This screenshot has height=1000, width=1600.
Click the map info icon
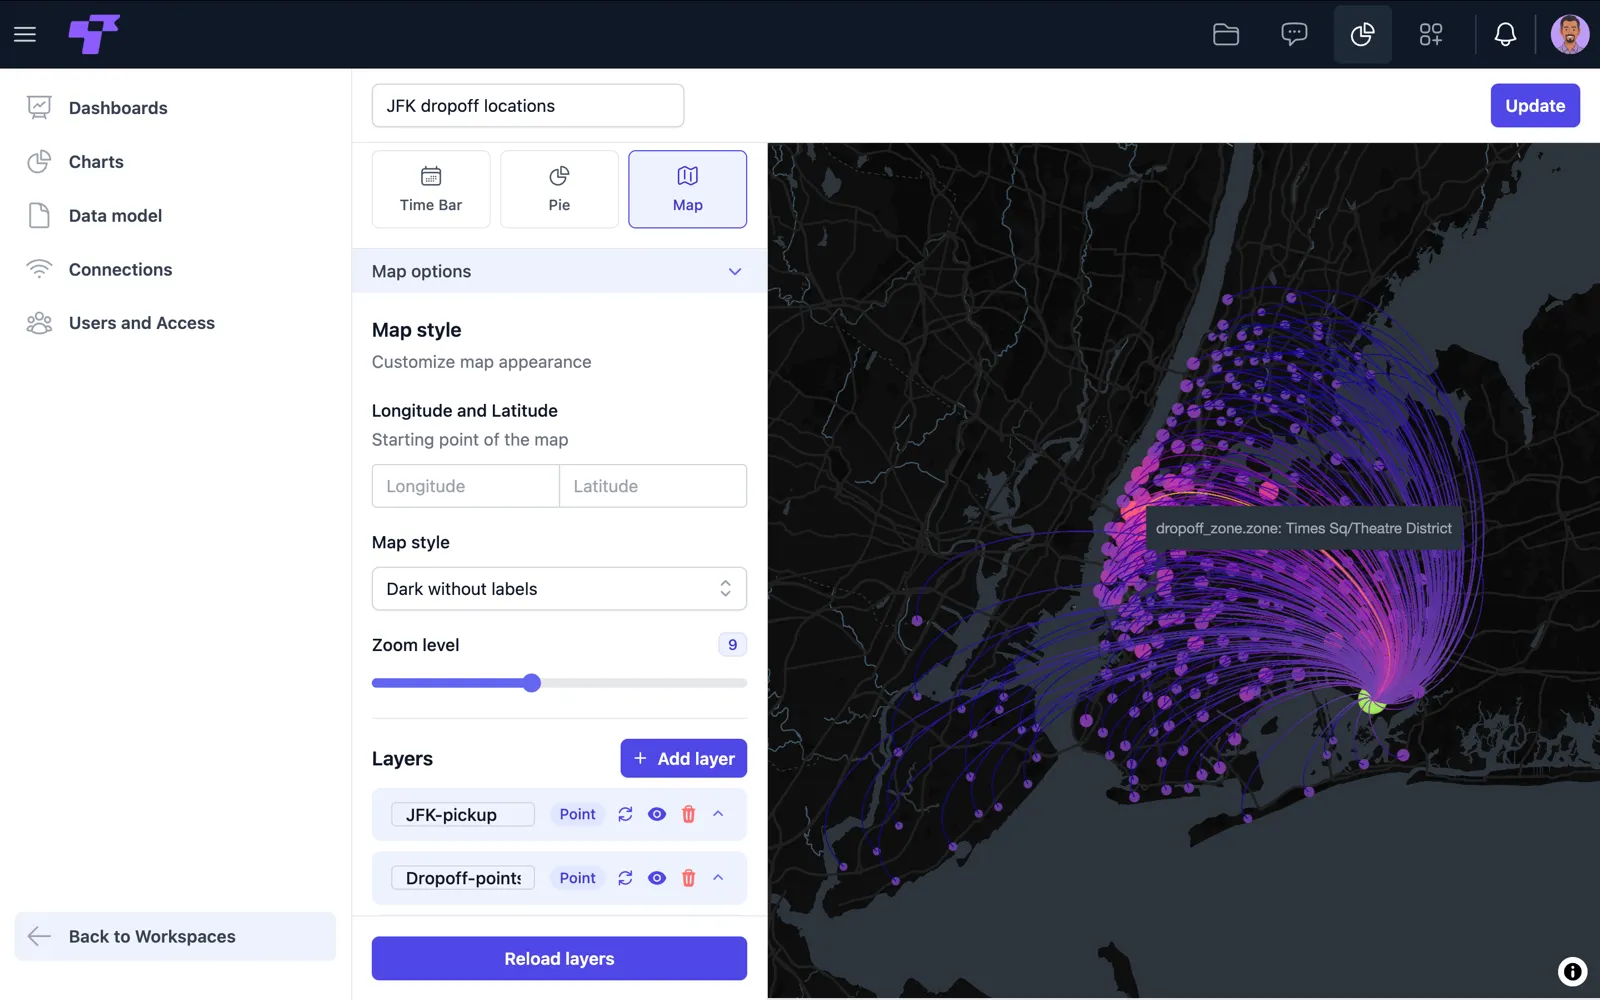click(1572, 971)
